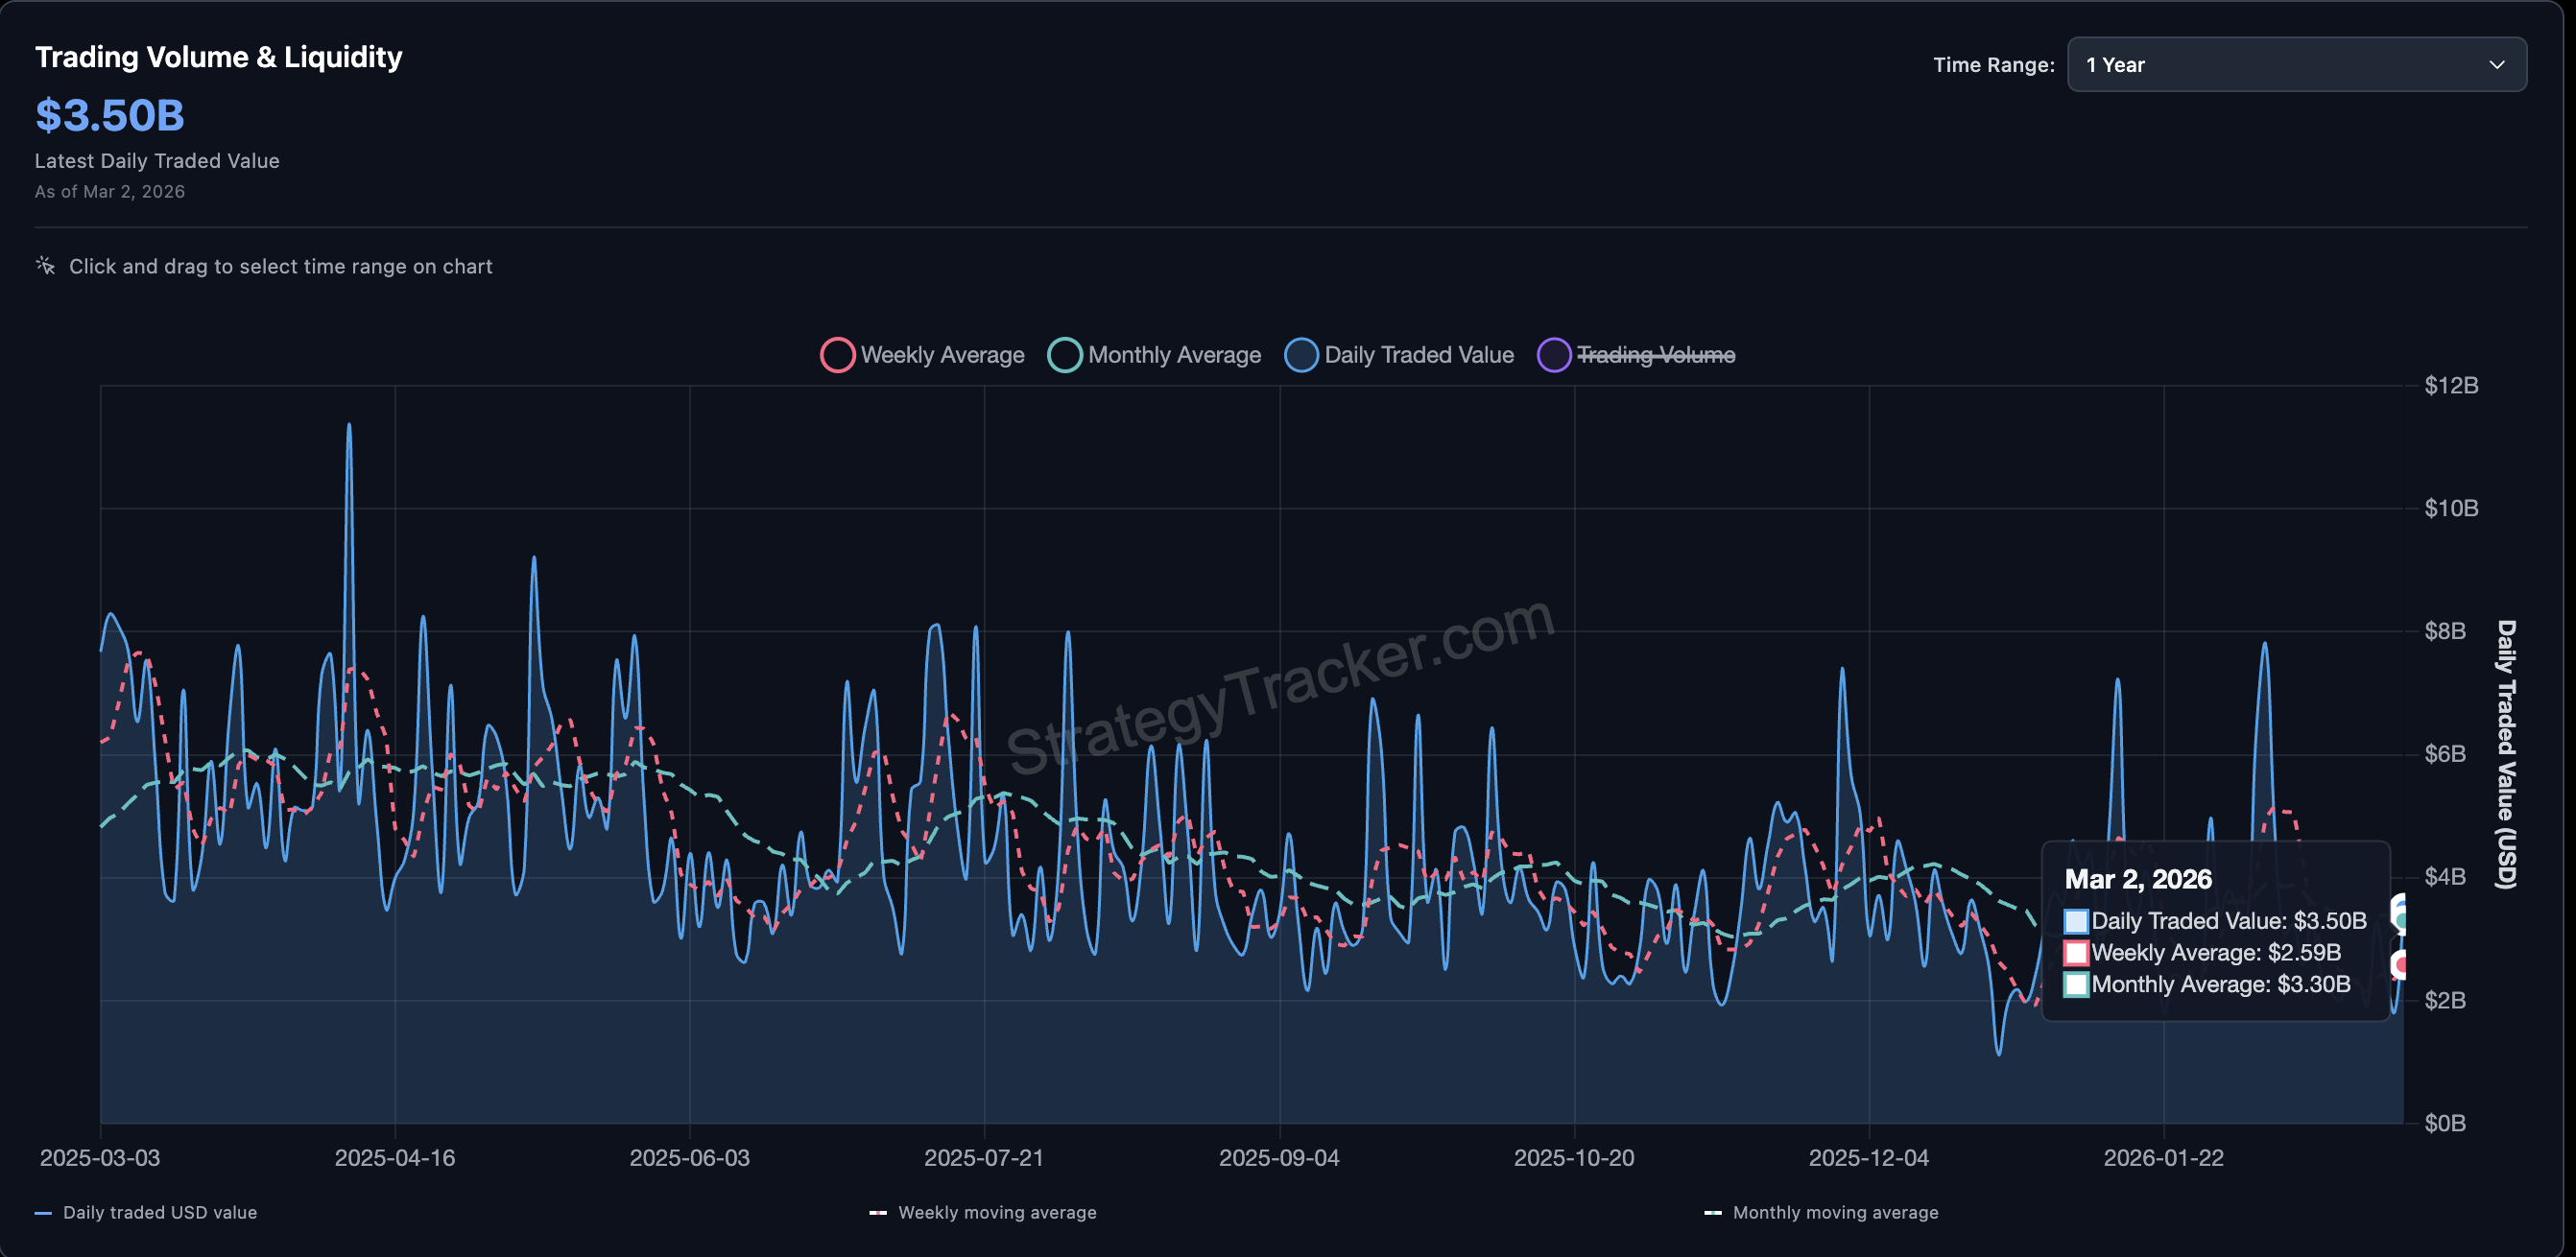The width and height of the screenshot is (2576, 1257).
Task: Click the blue dash icon beside Daily traded USD value
Action: point(43,1212)
